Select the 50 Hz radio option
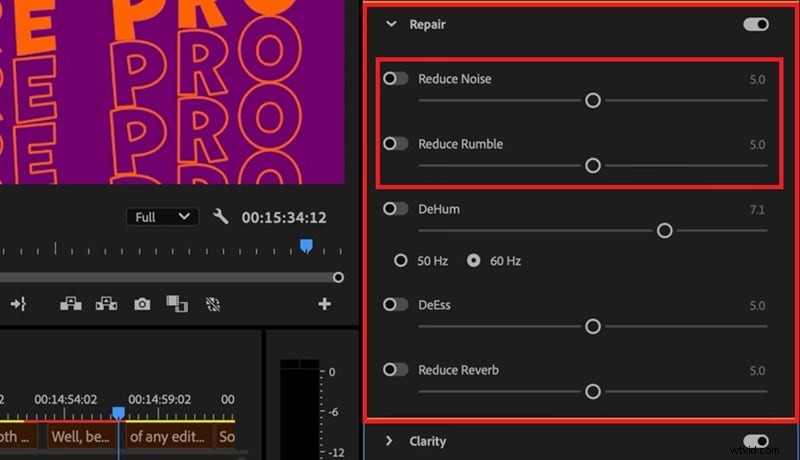The image size is (800, 460). click(401, 261)
